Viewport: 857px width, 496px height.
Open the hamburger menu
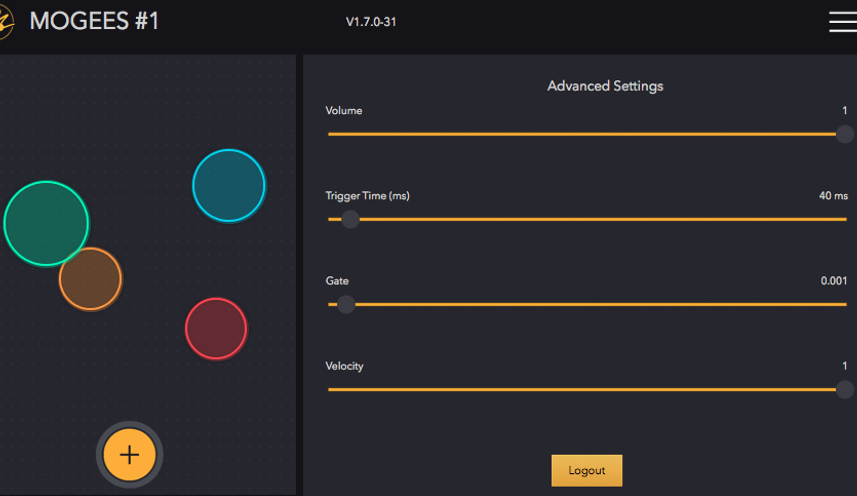(x=843, y=22)
